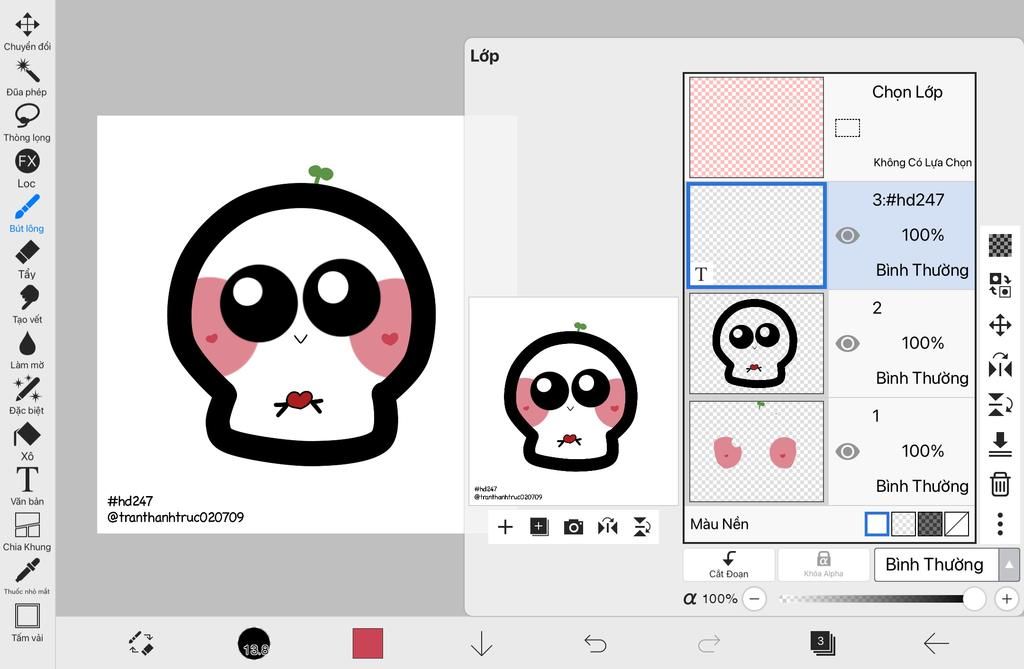Tap the checkerboard clear layer icon
The image size is (1024, 669).
1000,246
